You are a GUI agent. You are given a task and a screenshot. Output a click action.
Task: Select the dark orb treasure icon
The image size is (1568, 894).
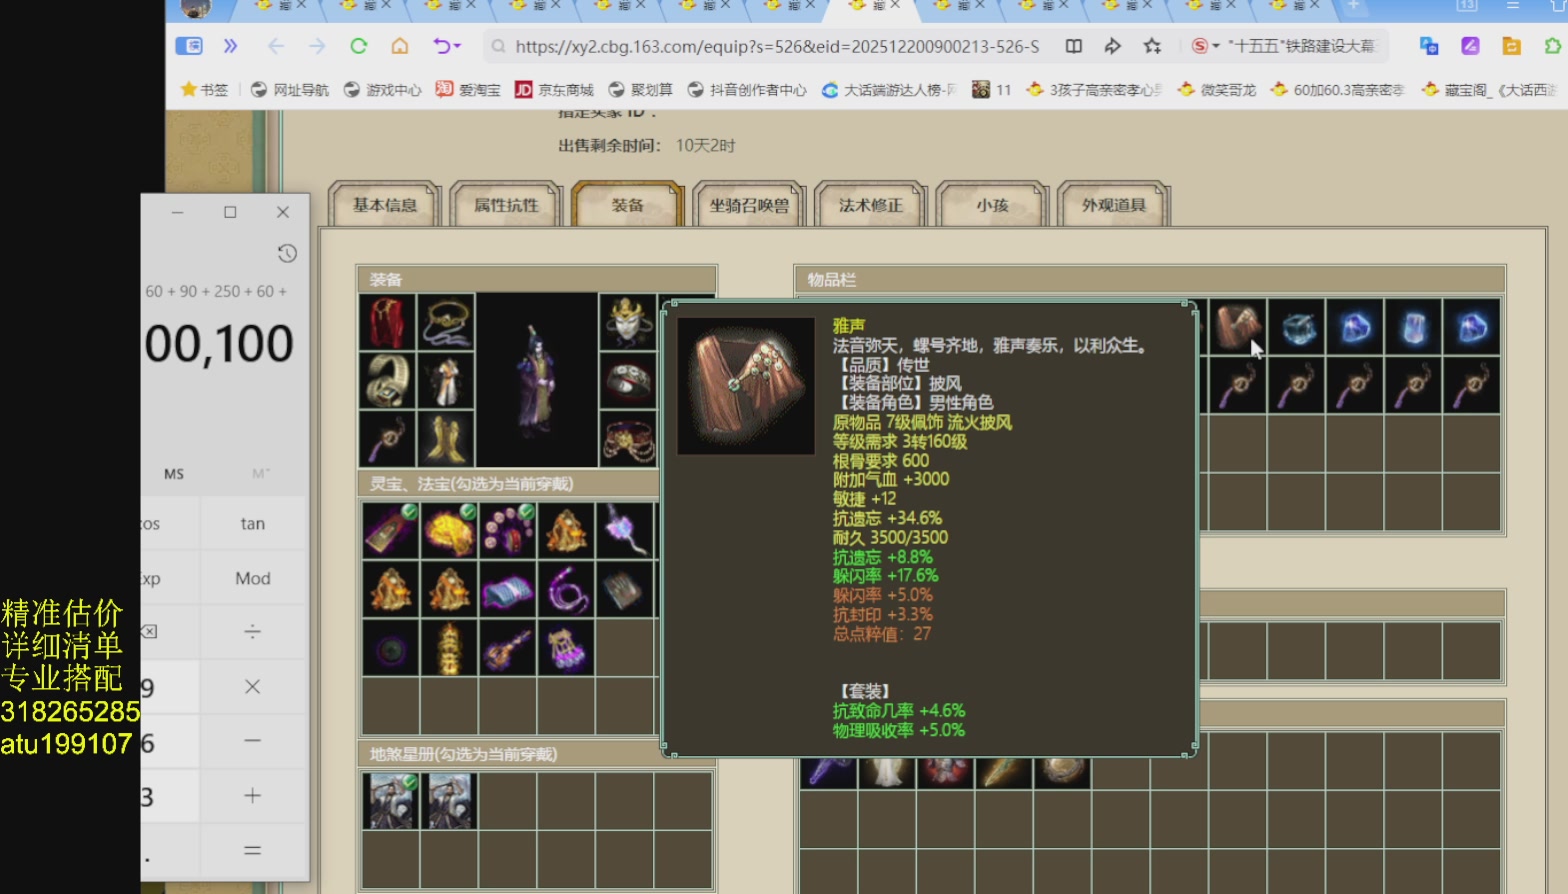pyautogui.click(x=390, y=647)
